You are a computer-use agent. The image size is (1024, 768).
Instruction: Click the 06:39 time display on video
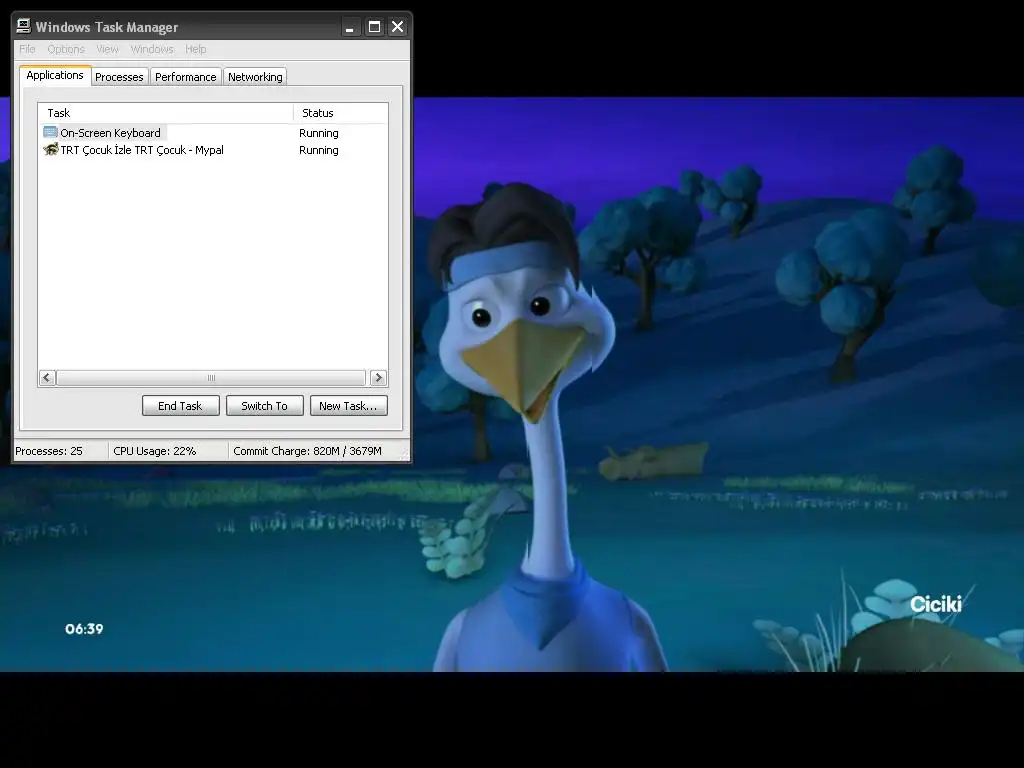click(x=84, y=629)
